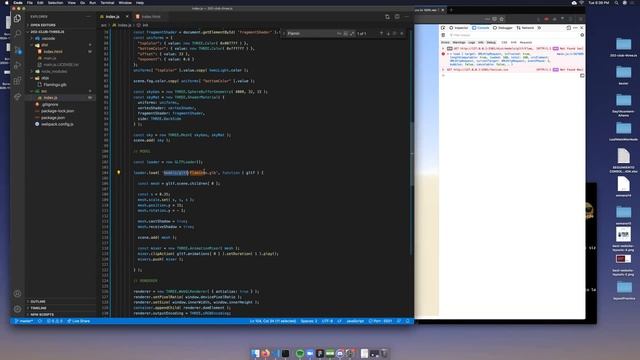
Task: Open the Help menu in the menu bar
Action: coord(140,2)
